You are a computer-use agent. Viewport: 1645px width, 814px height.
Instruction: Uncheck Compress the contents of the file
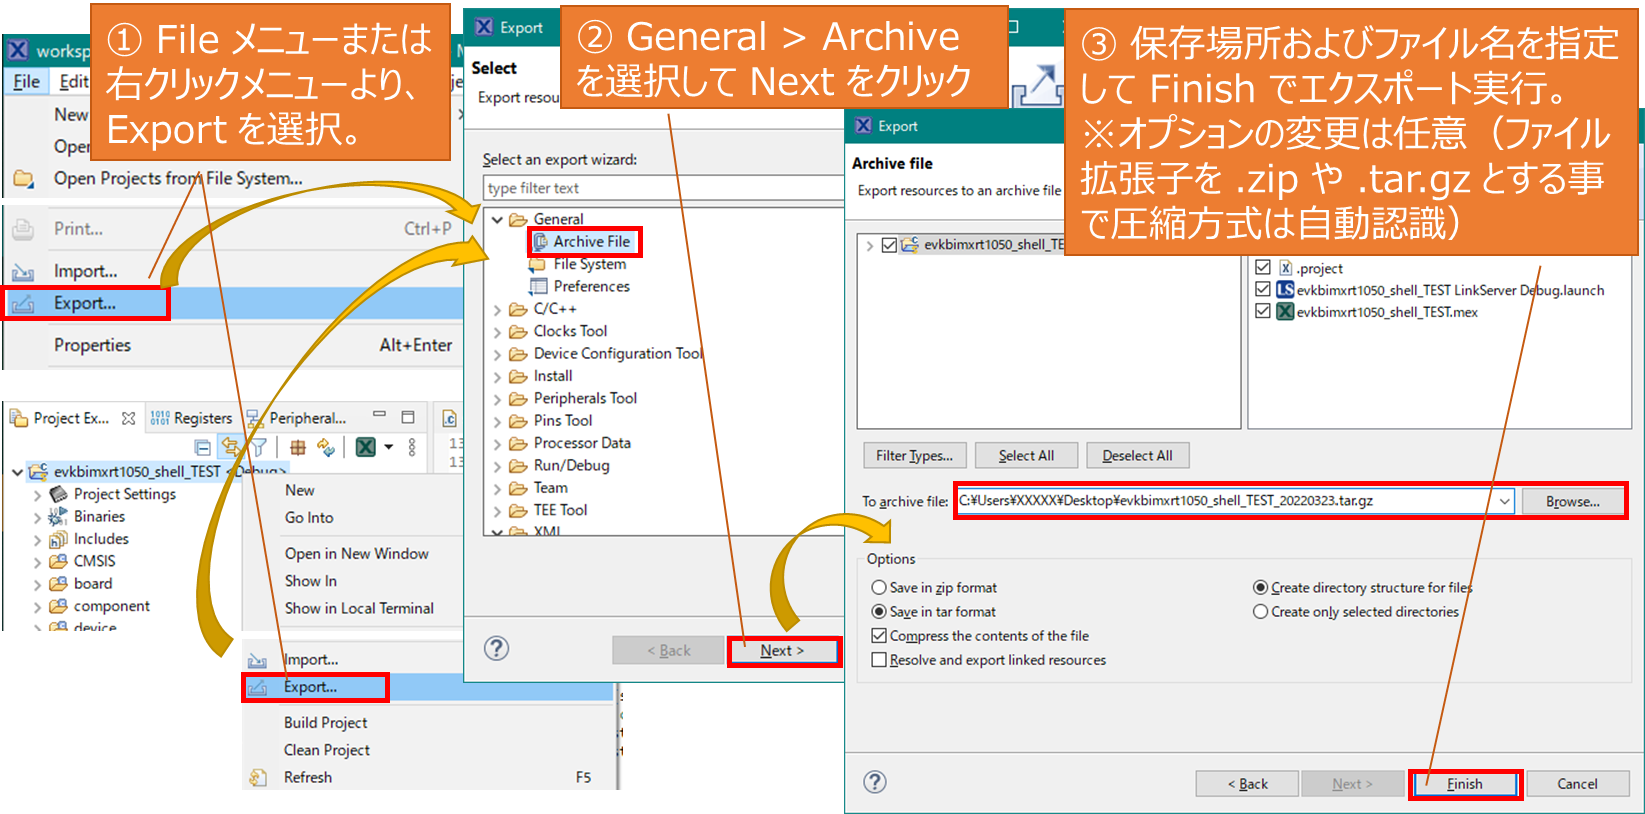click(x=879, y=636)
